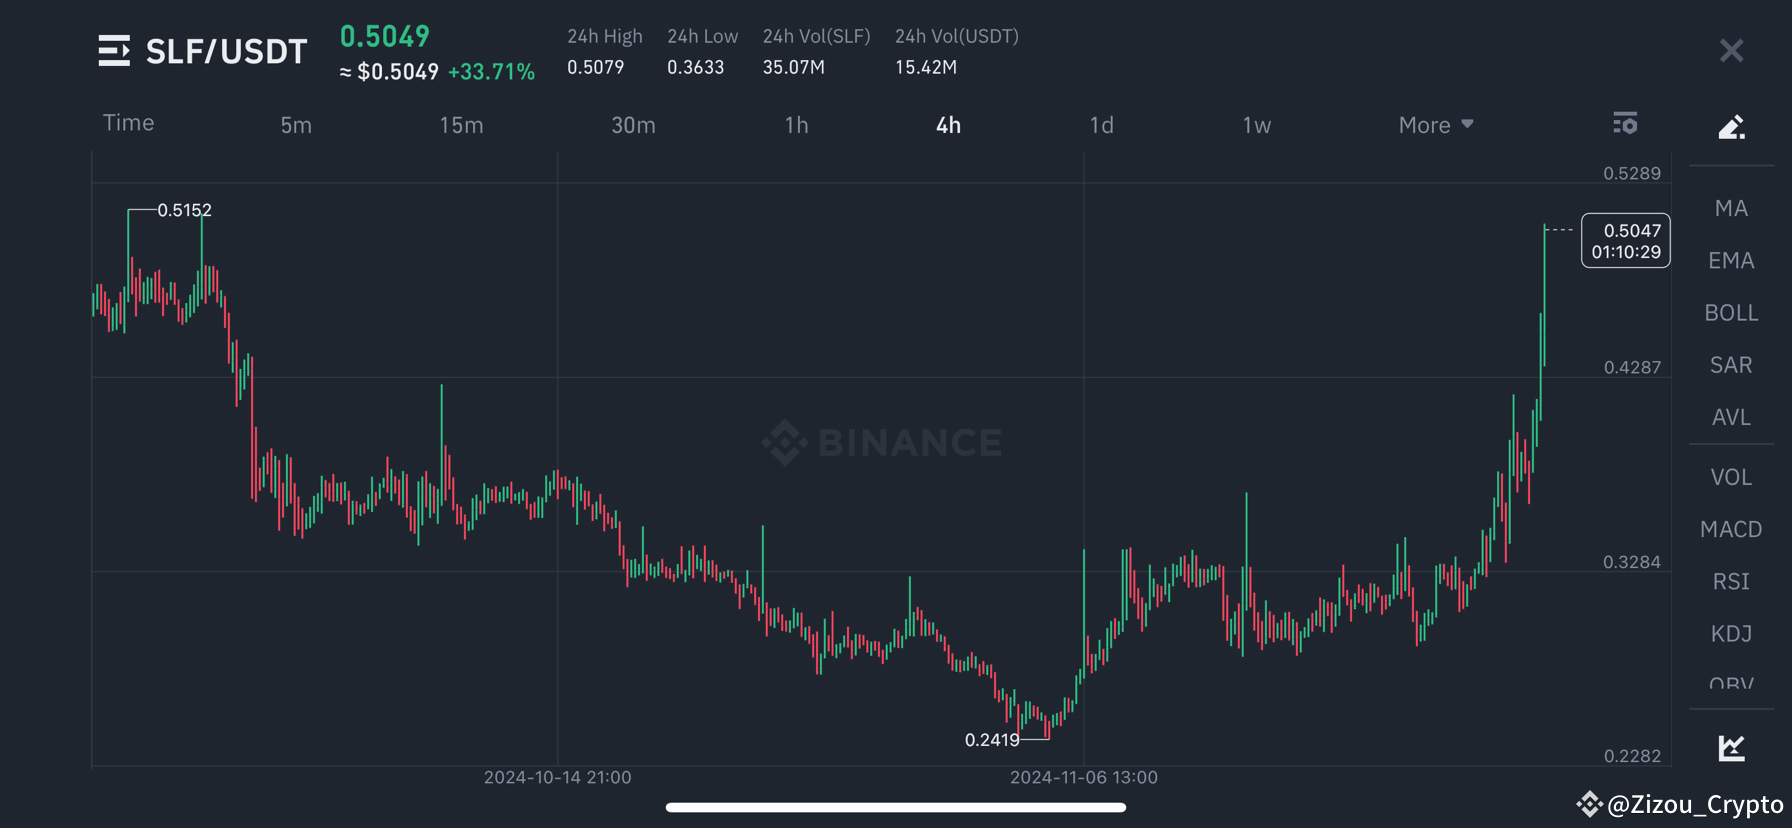Toggle the SAR indicator
This screenshot has height=828, width=1792.
click(1731, 364)
